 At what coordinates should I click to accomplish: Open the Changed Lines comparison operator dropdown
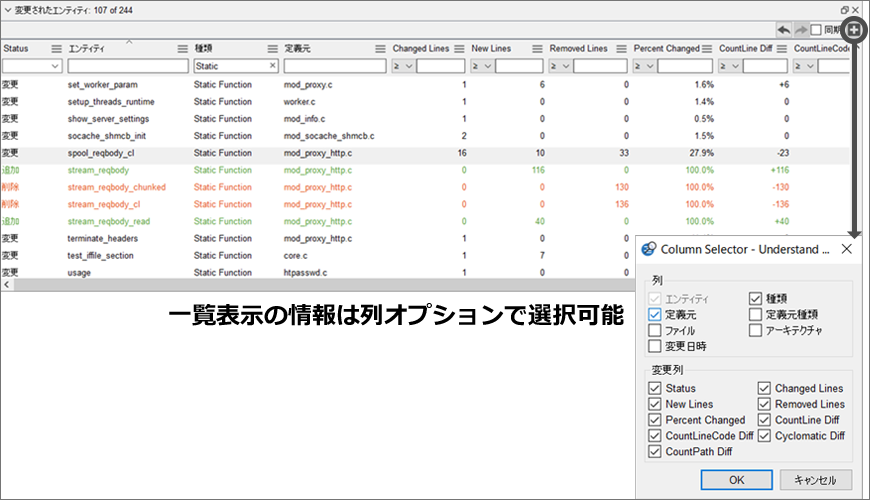(403, 66)
